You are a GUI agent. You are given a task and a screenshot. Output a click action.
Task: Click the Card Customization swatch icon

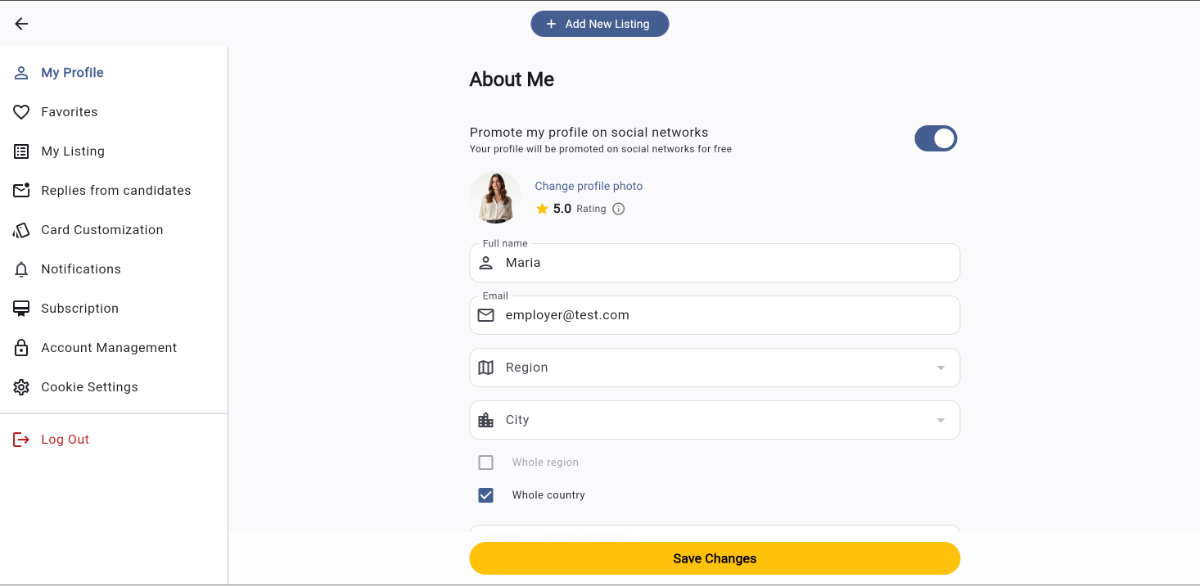[21, 230]
